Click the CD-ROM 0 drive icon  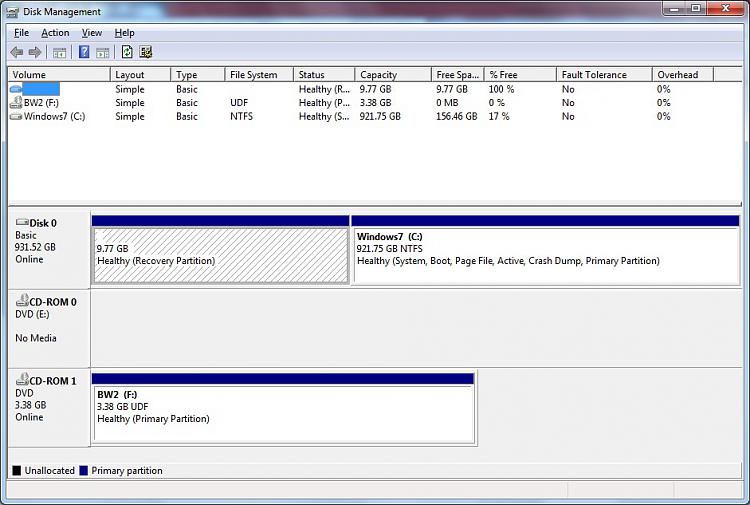pyautogui.click(x=22, y=300)
